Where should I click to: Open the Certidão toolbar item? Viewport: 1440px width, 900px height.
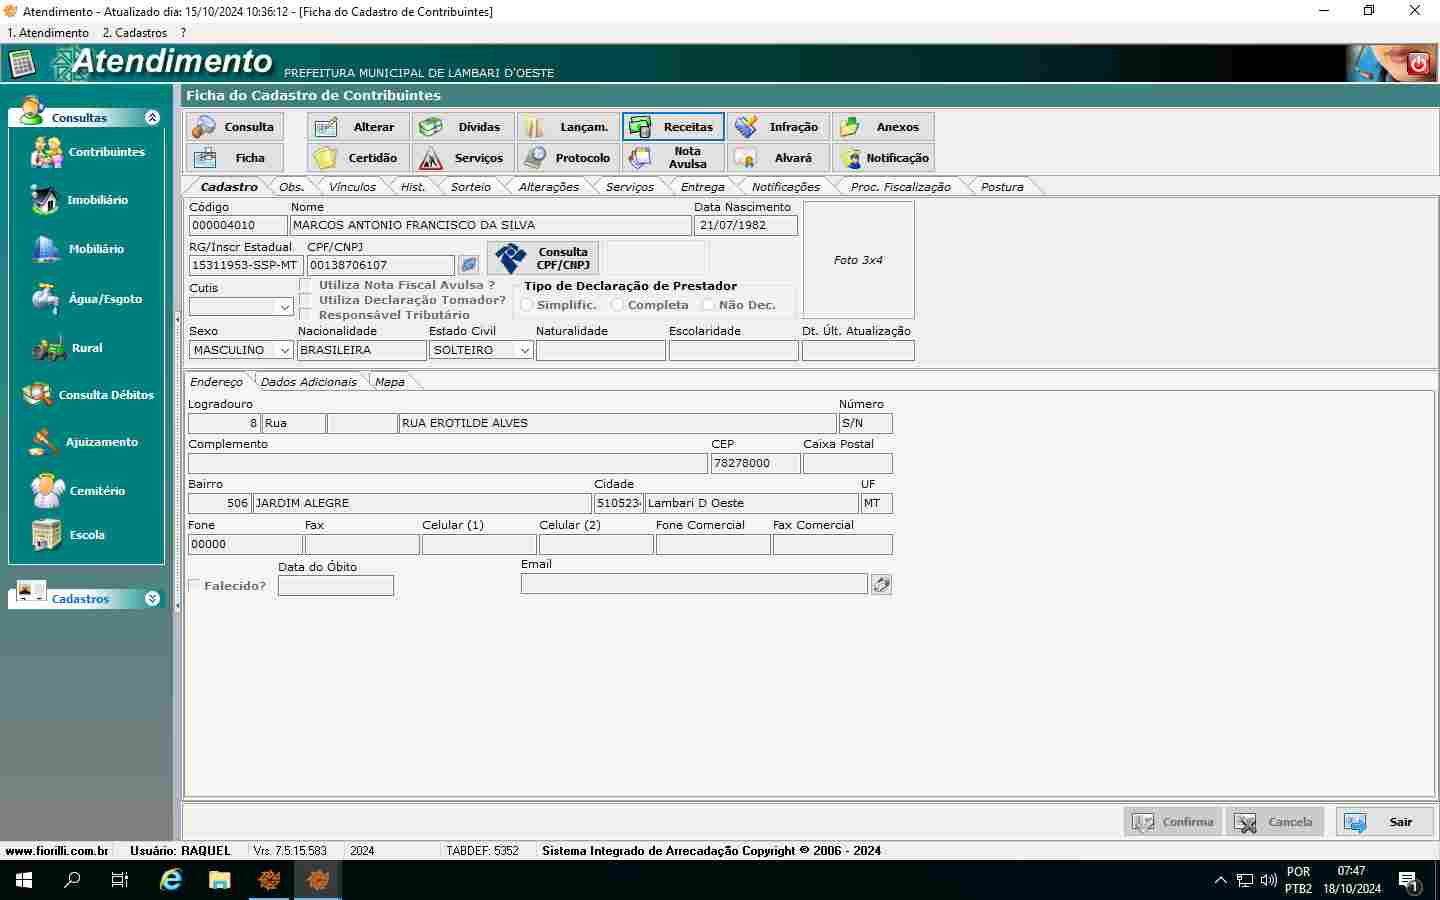point(358,158)
